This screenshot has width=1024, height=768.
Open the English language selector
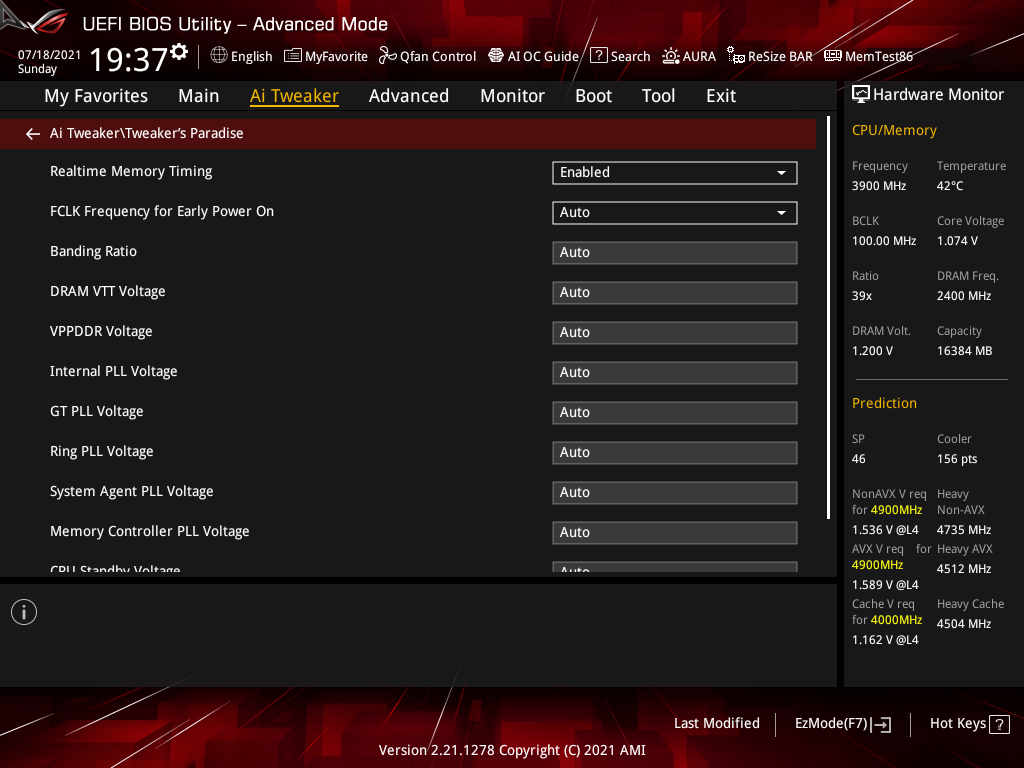241,56
